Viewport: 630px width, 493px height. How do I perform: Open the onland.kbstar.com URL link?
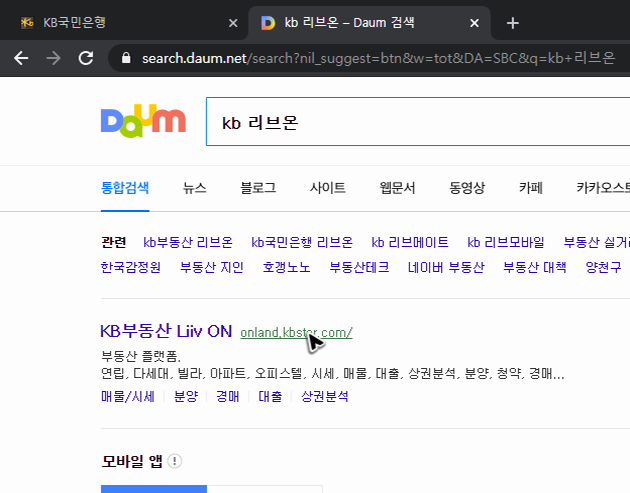(297, 333)
